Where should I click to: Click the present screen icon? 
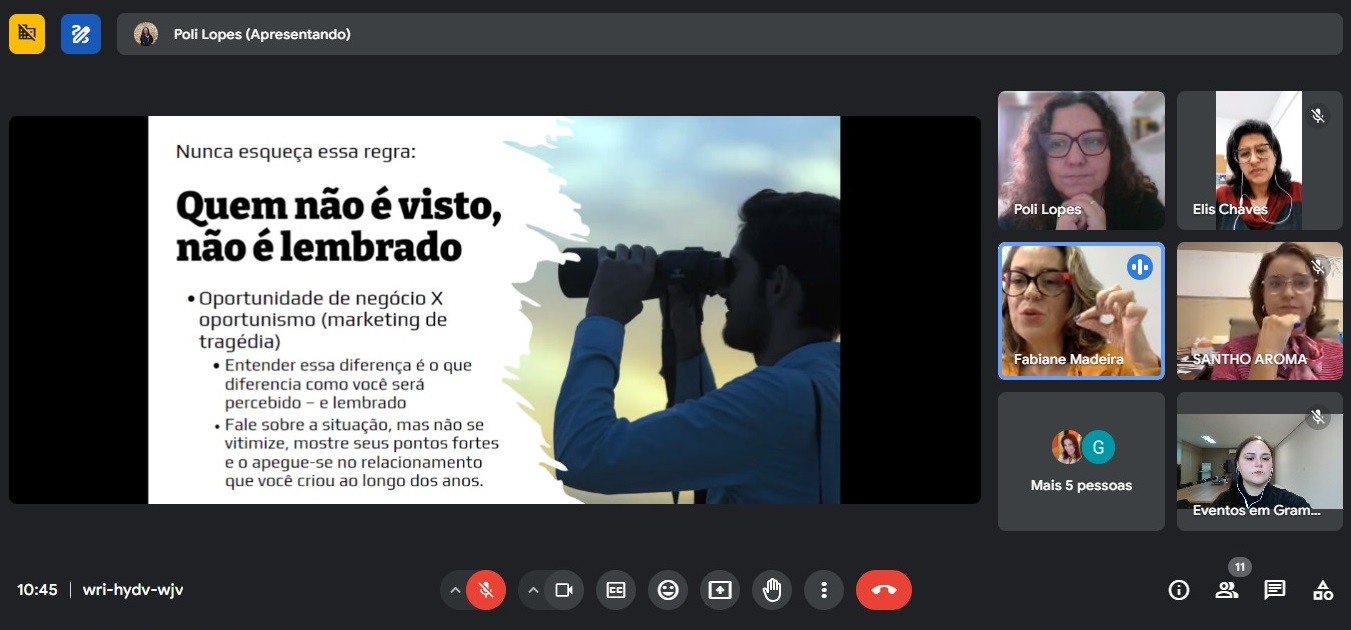719,589
